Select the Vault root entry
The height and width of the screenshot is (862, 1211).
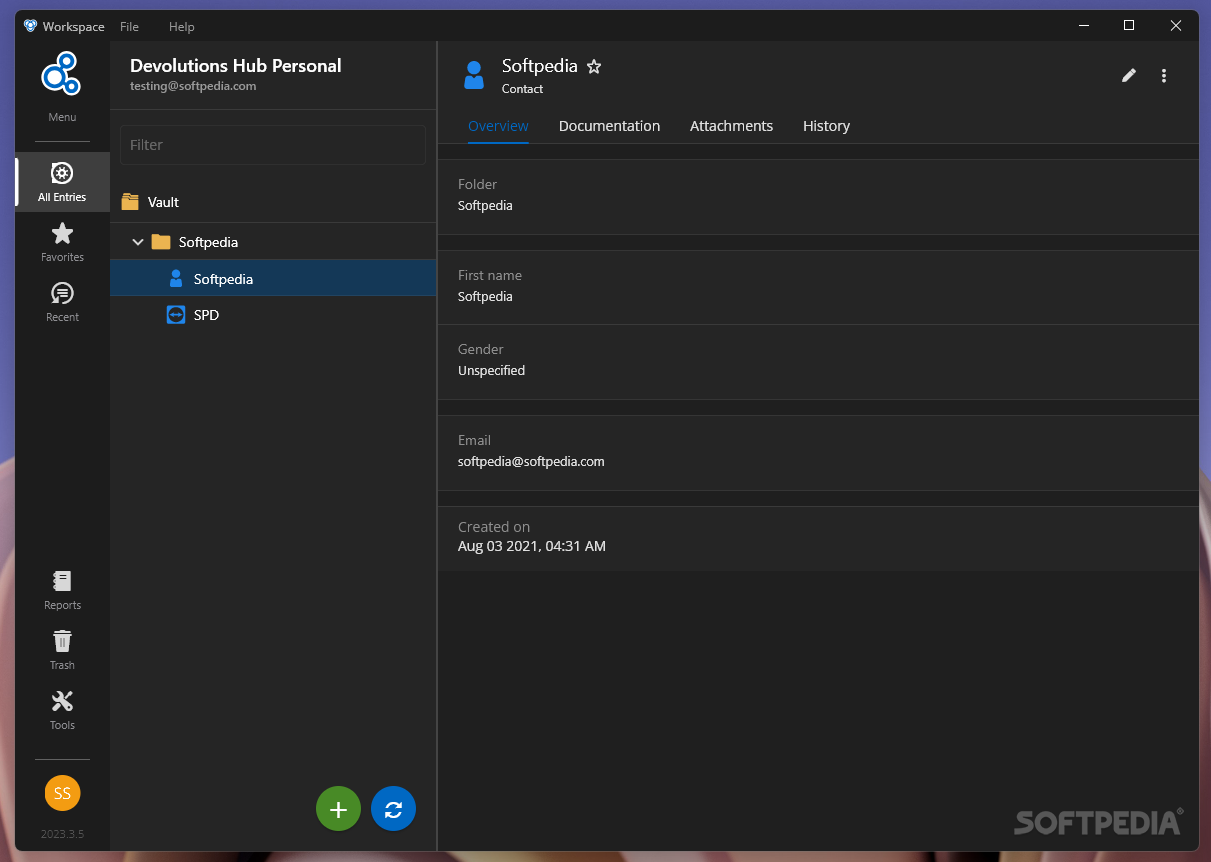pos(273,202)
